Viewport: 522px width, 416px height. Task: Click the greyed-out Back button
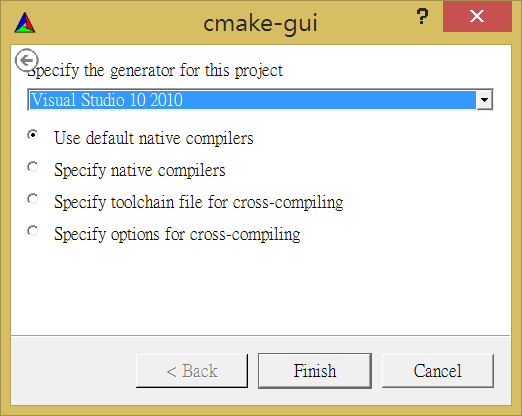(x=192, y=371)
